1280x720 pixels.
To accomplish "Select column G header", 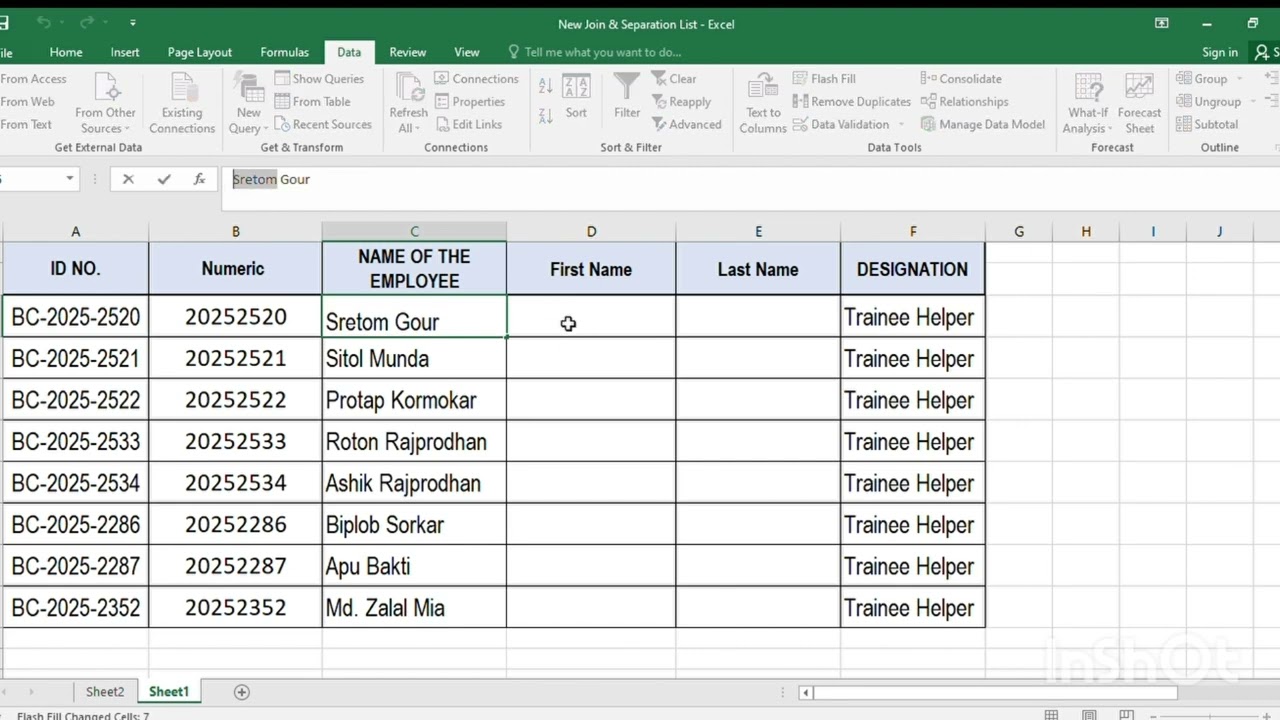I will 1019,231.
